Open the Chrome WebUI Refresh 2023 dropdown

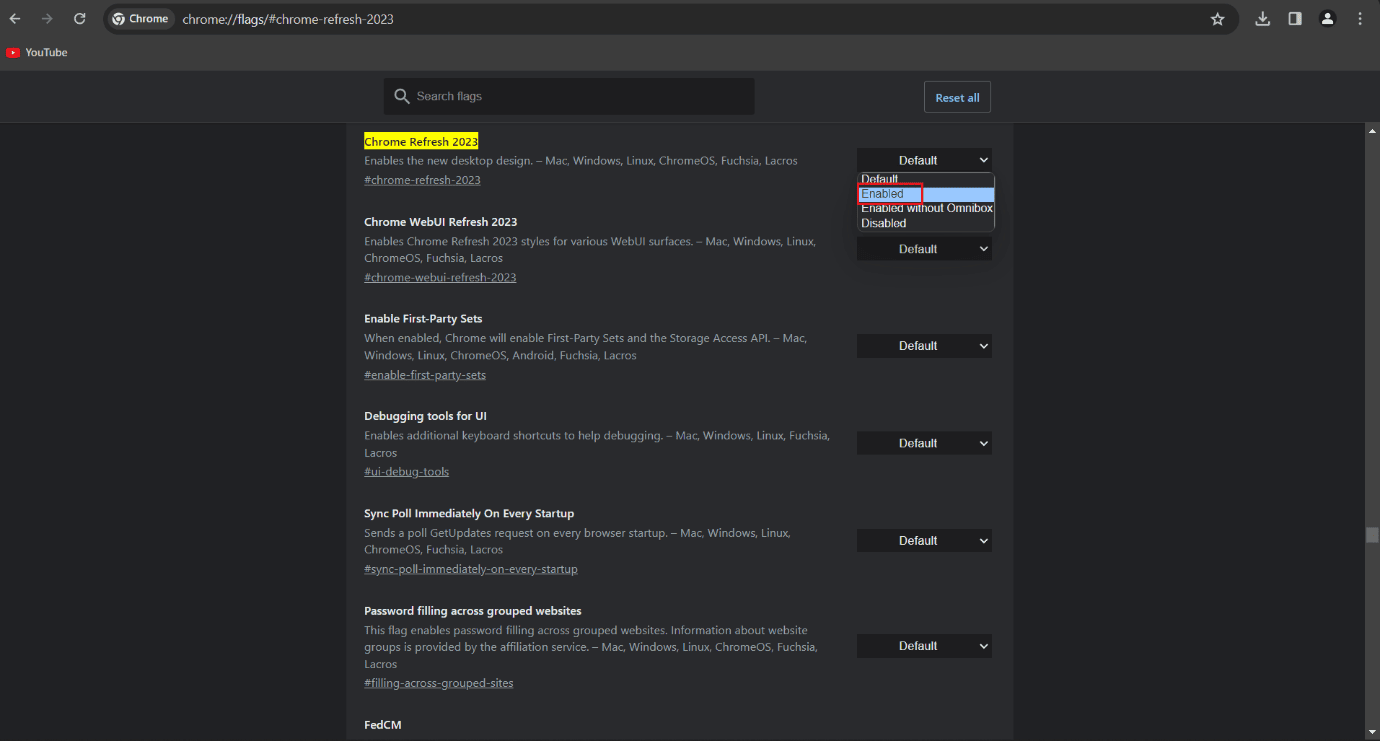pyautogui.click(x=924, y=249)
